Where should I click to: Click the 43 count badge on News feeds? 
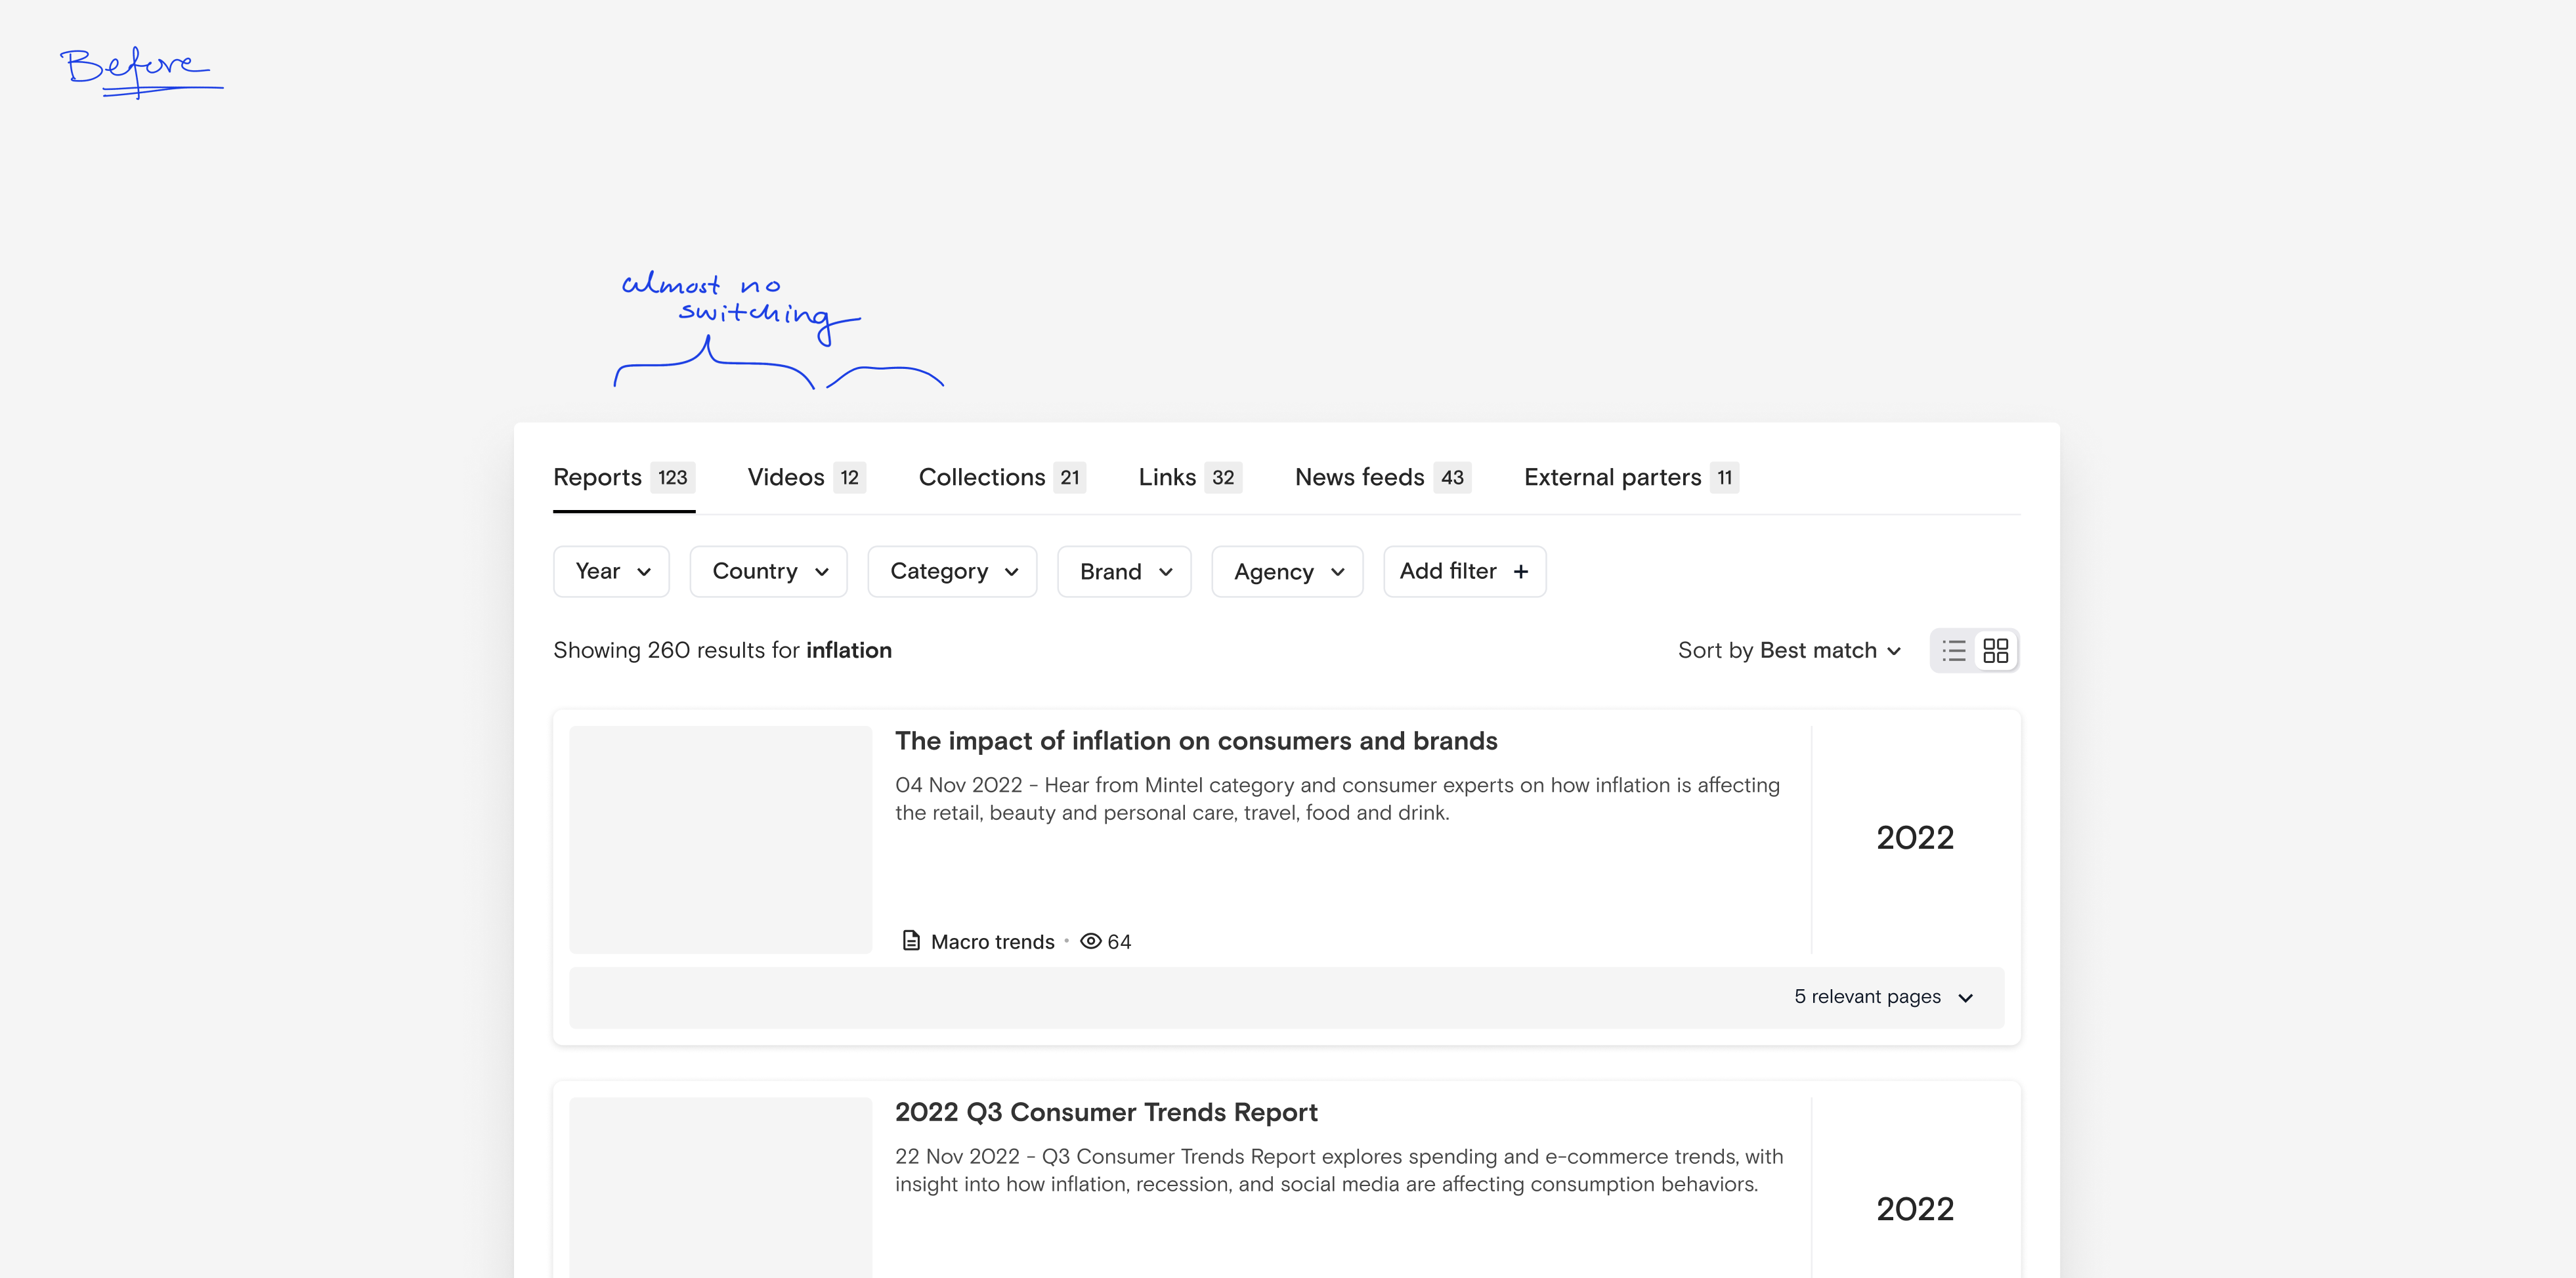pyautogui.click(x=1452, y=478)
